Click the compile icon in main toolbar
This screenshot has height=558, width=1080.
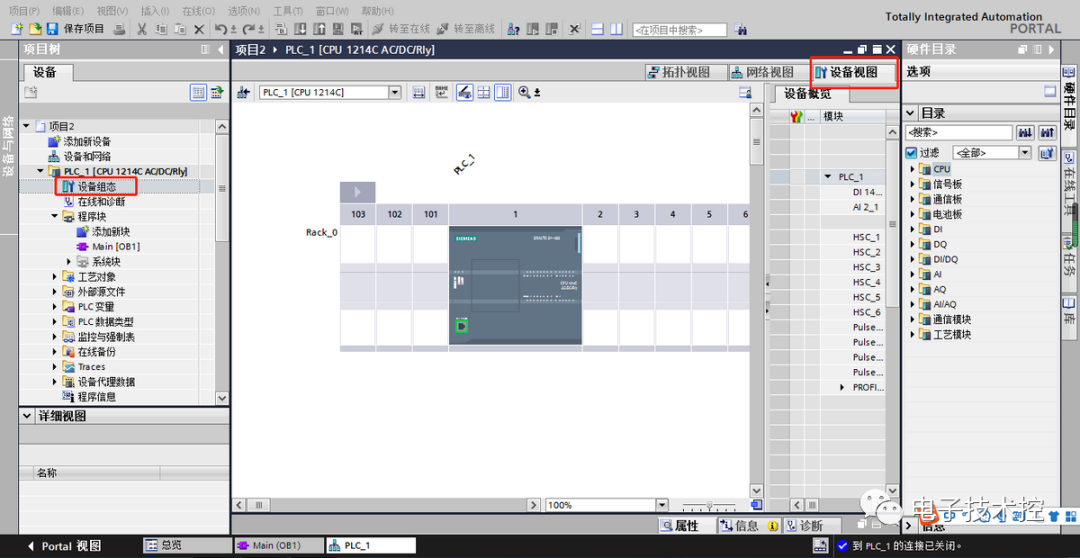tap(281, 29)
